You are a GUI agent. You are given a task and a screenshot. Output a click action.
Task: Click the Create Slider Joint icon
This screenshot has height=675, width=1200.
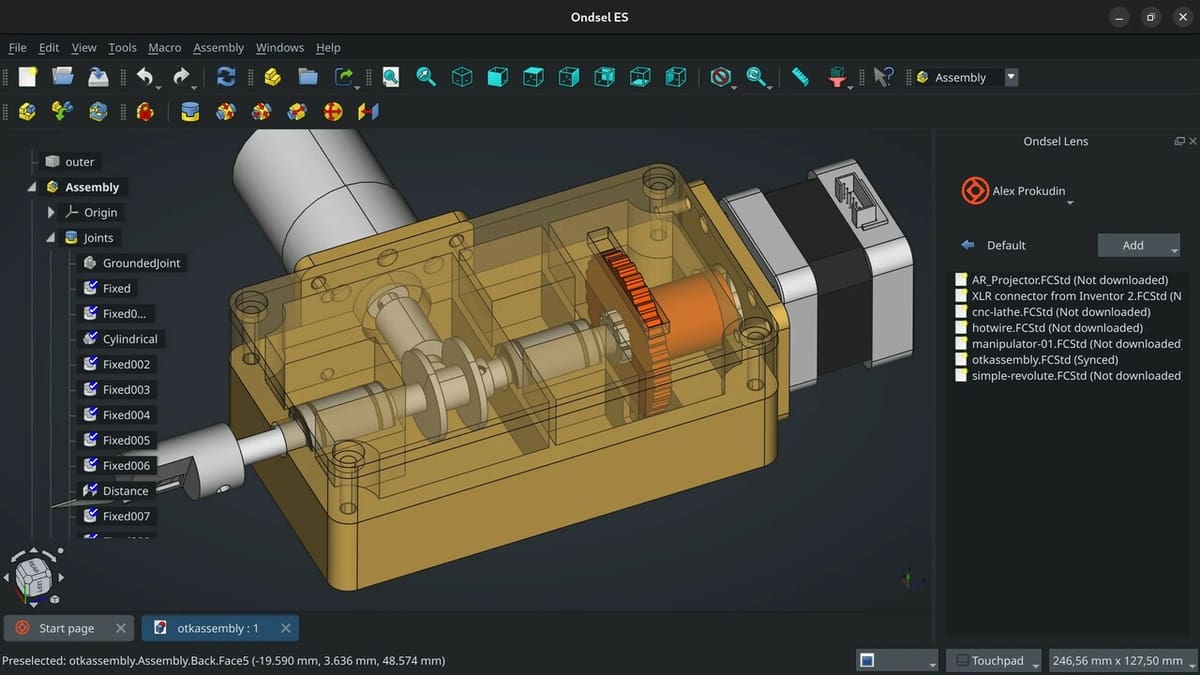coord(297,111)
